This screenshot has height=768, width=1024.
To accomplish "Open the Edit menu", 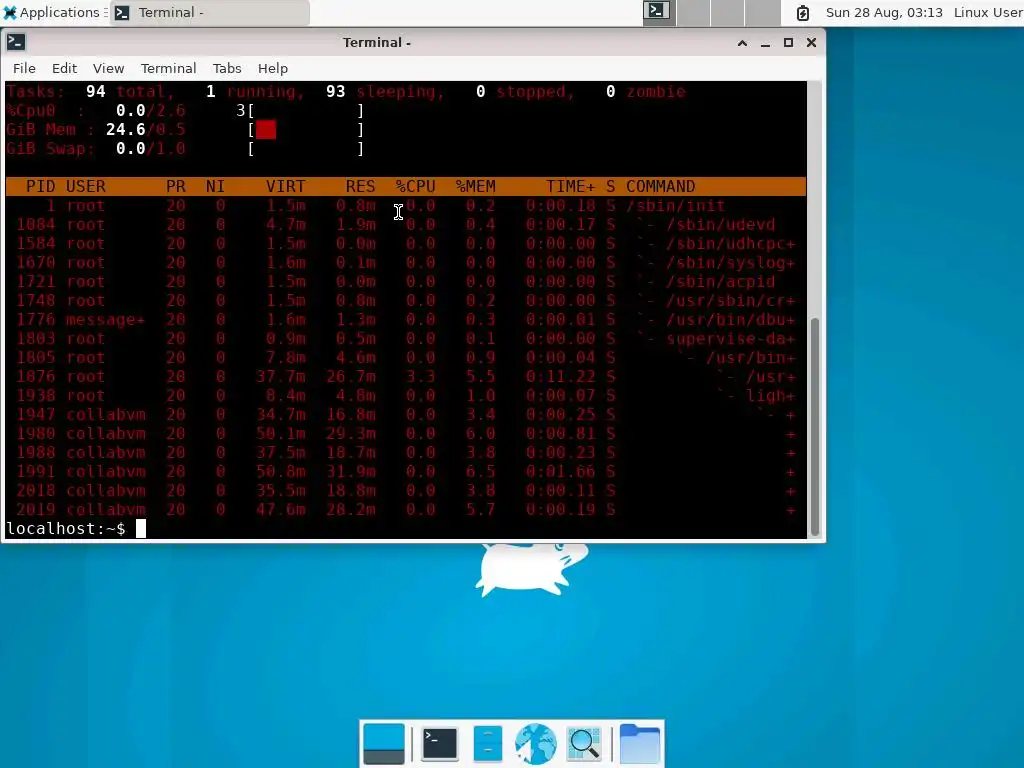I will click(64, 69).
